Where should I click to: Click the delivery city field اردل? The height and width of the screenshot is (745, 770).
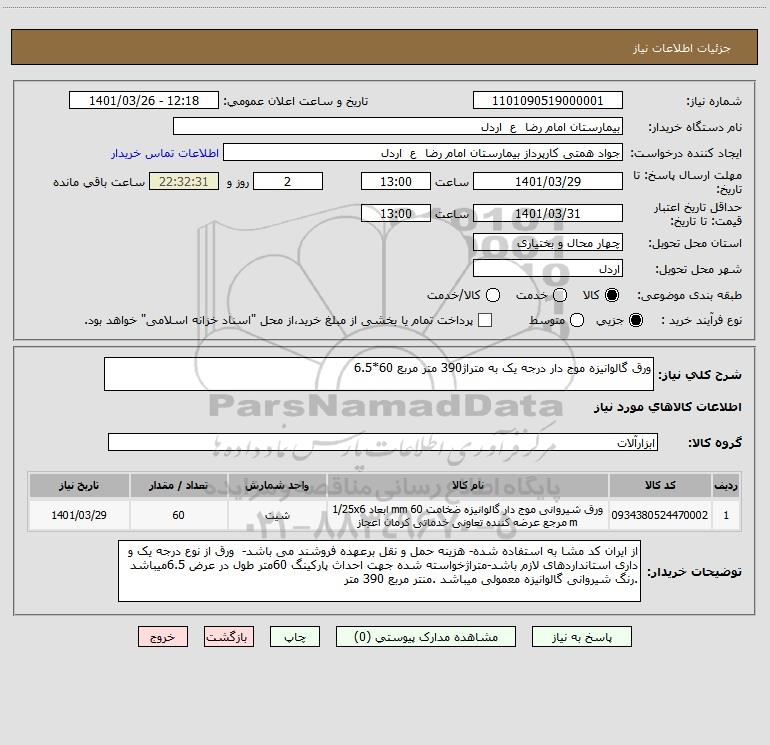[x=548, y=269]
